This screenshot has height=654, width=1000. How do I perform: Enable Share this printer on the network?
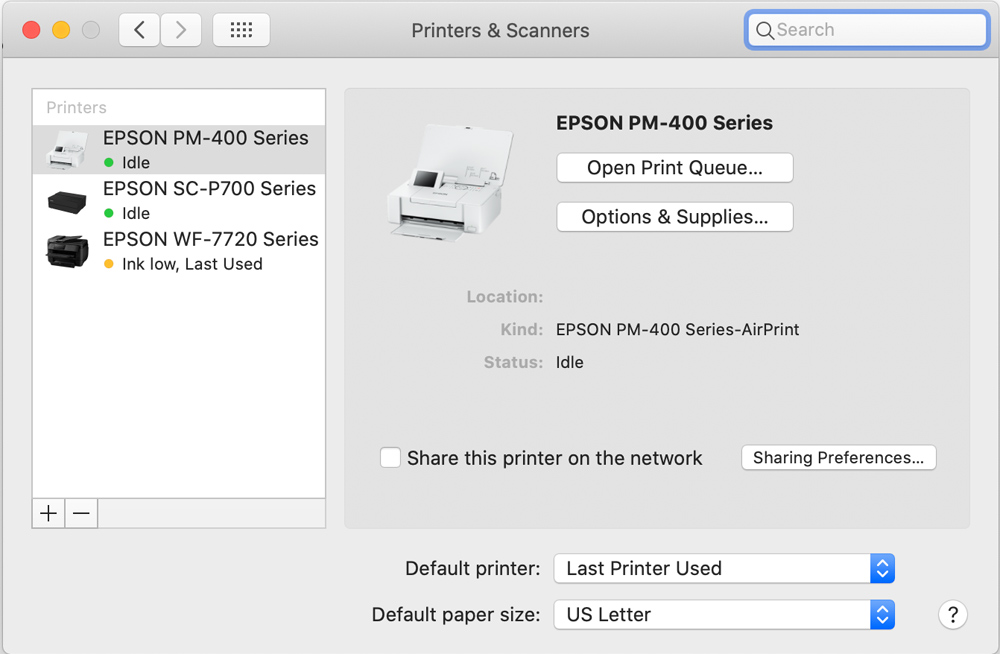tap(391, 458)
